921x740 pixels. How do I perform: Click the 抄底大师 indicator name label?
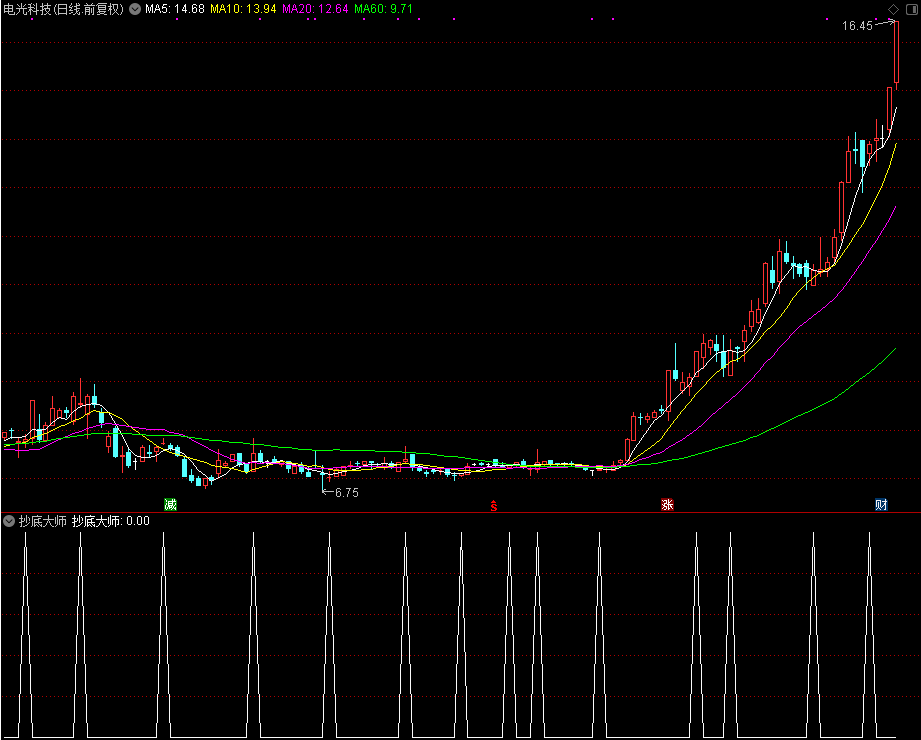tap(42, 521)
